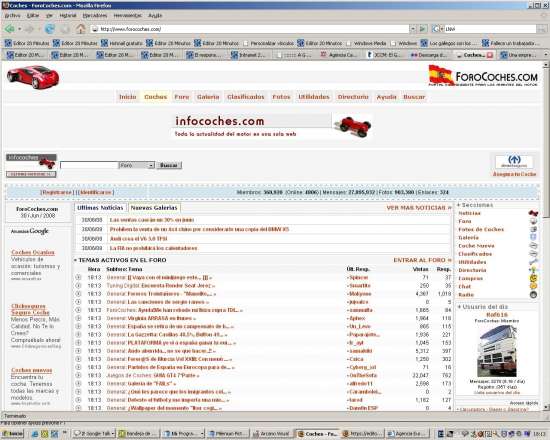Click the smiley icon beside Compras
Screen dimensions: 550x440
(x=533, y=278)
